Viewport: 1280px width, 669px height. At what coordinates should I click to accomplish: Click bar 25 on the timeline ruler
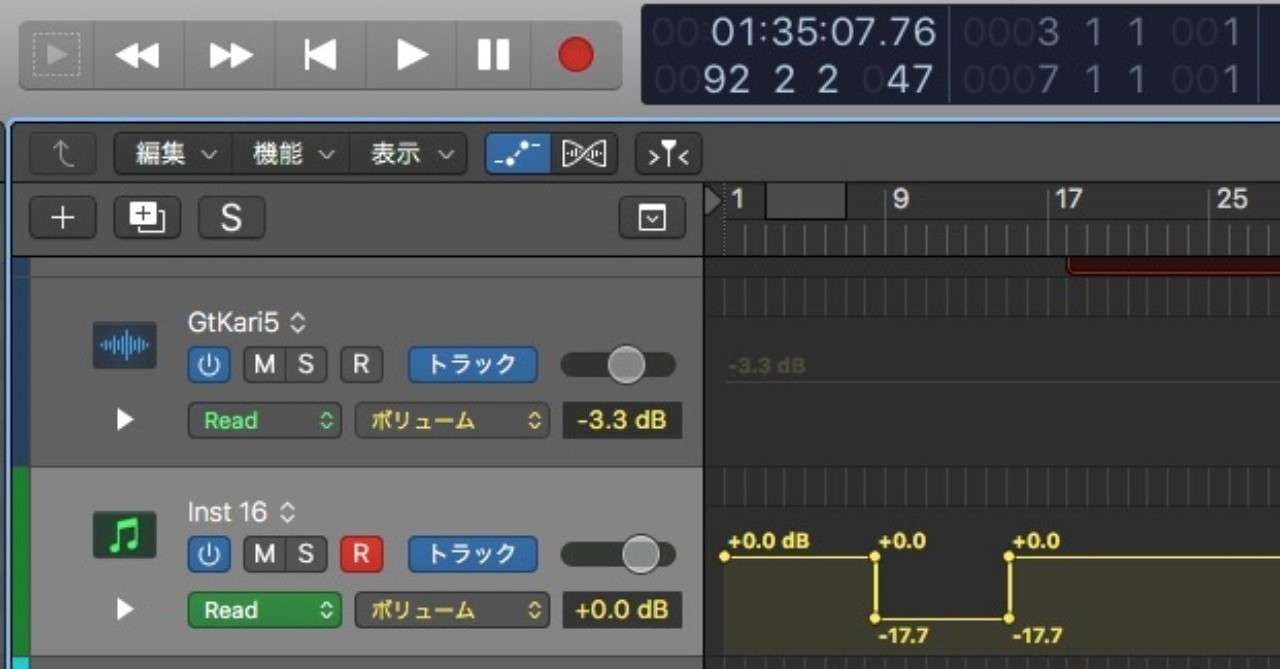tap(1232, 200)
